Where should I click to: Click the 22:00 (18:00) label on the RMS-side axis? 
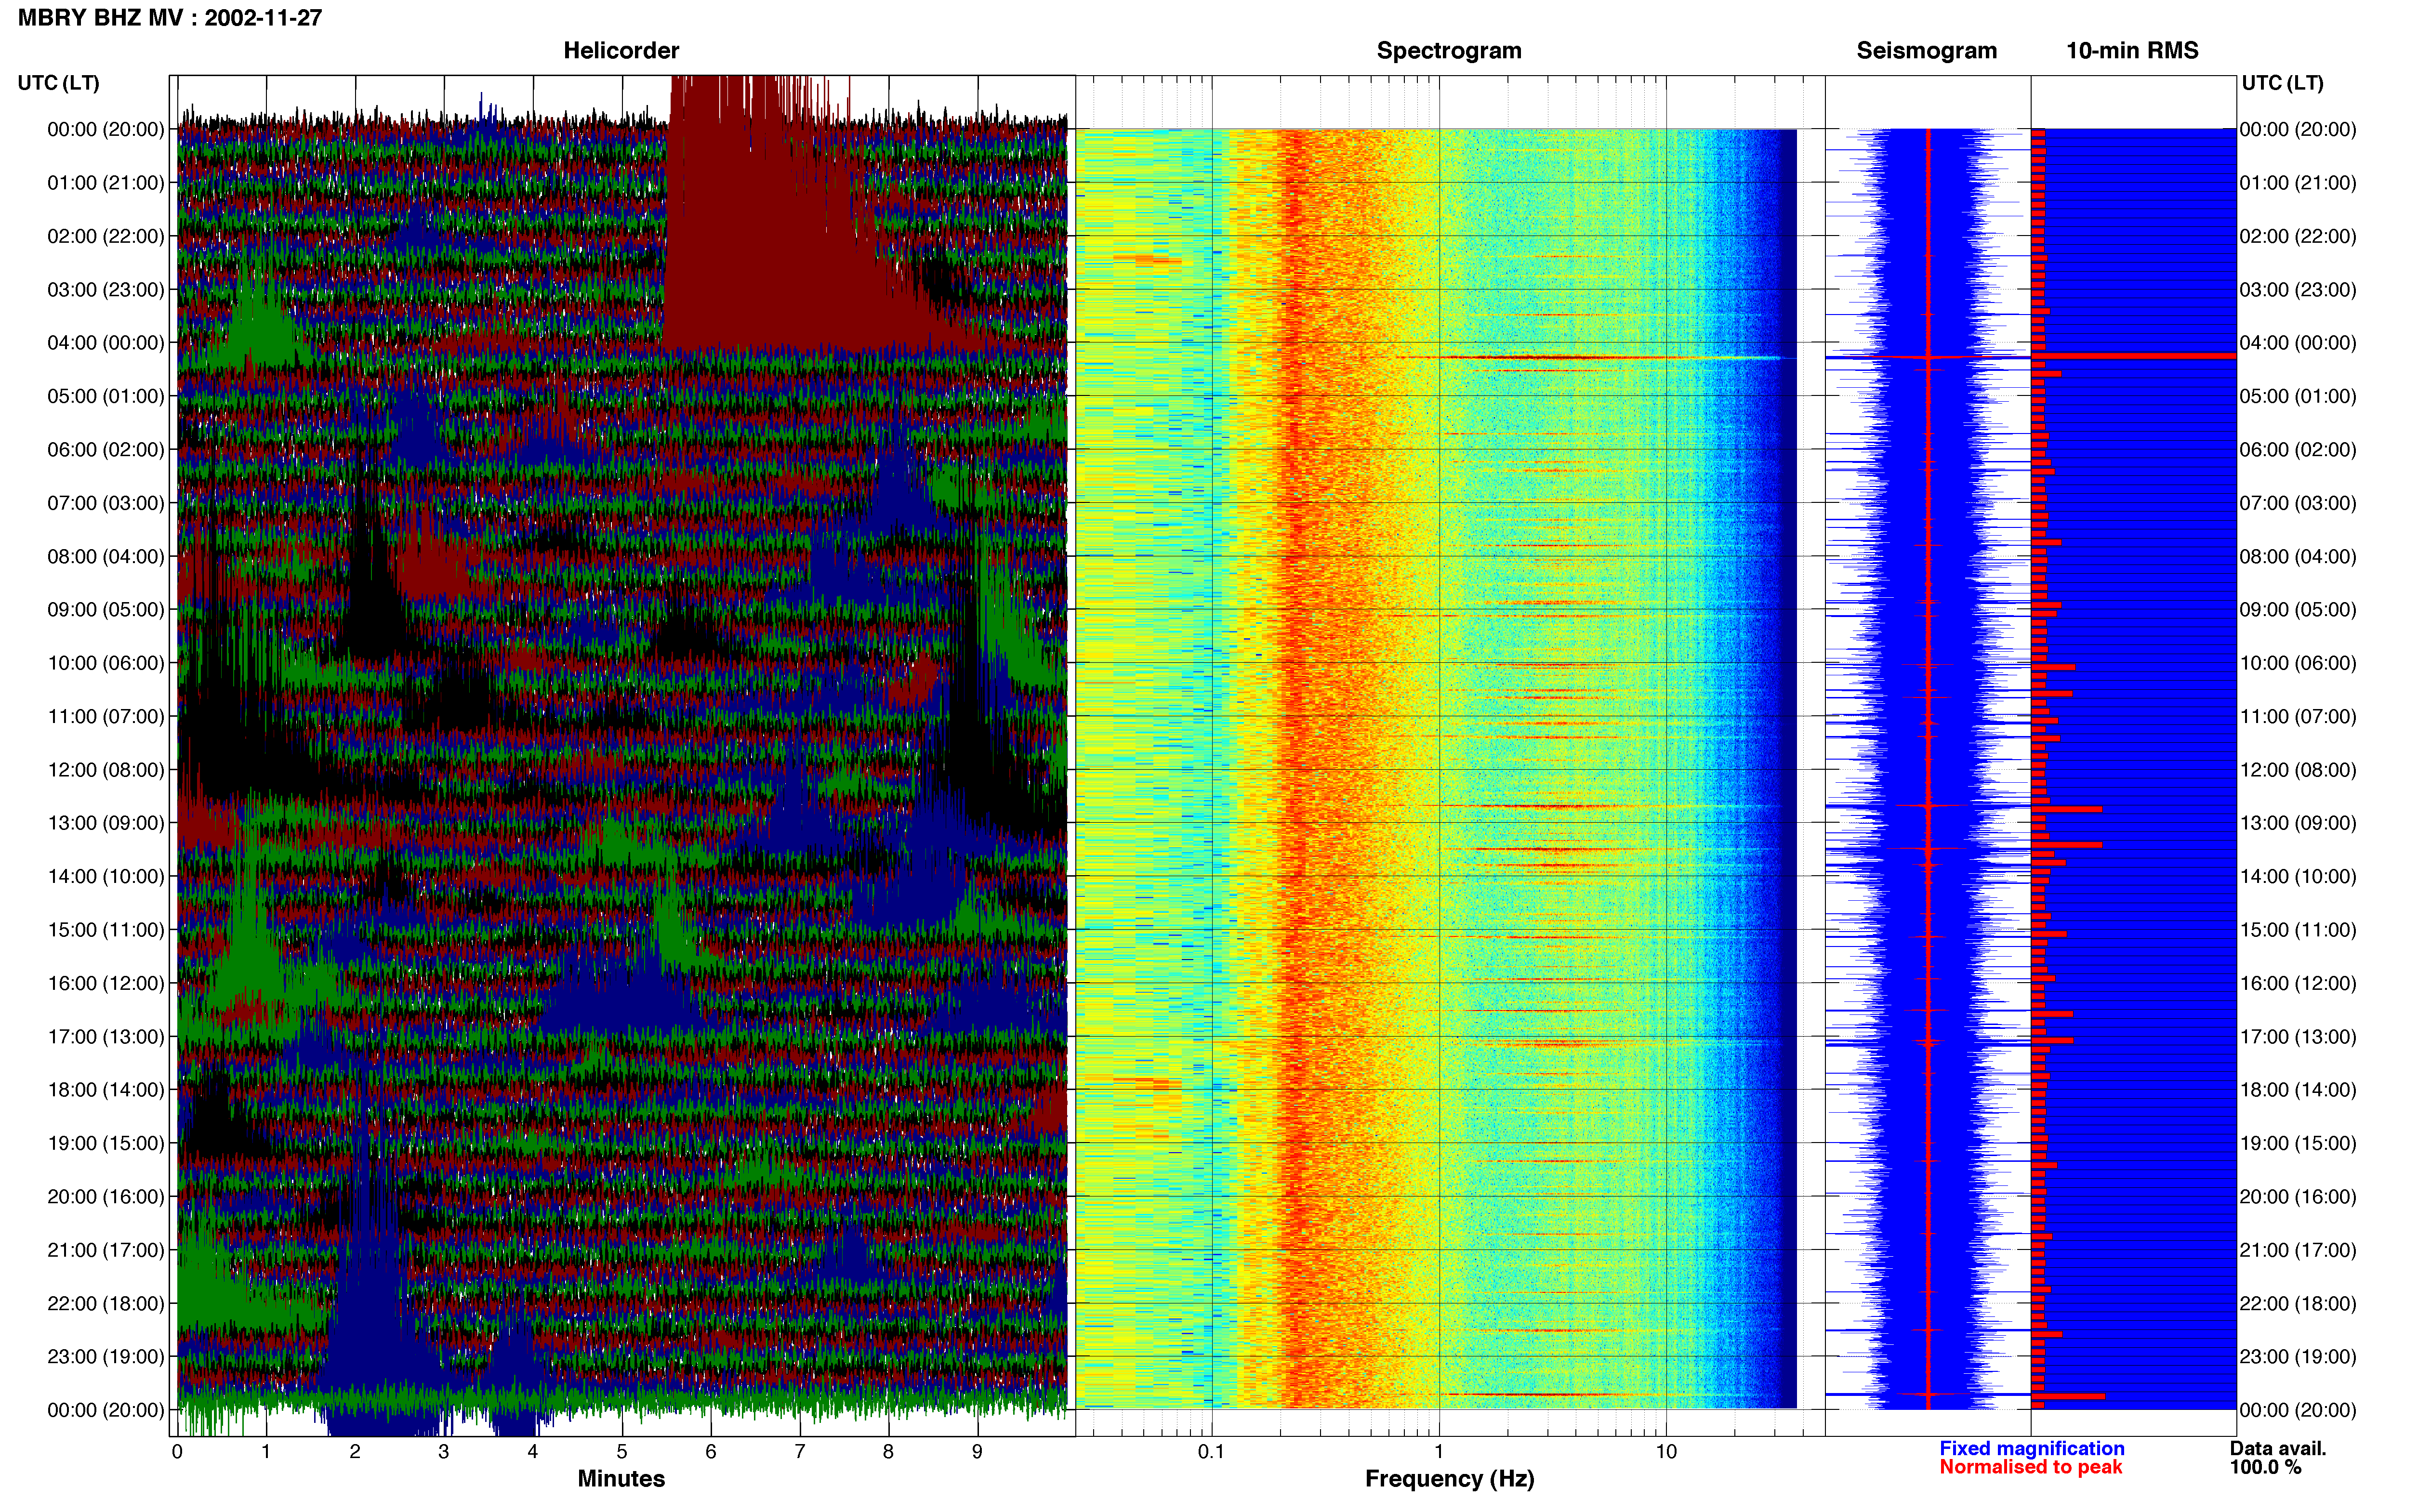tap(2298, 1304)
